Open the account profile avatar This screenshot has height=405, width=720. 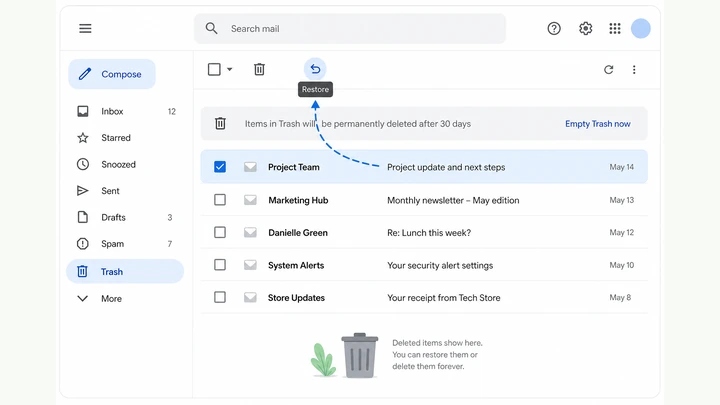tap(641, 28)
